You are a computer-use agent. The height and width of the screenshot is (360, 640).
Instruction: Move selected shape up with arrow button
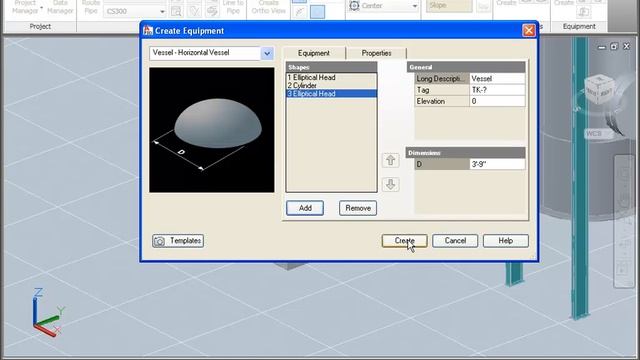click(x=391, y=160)
